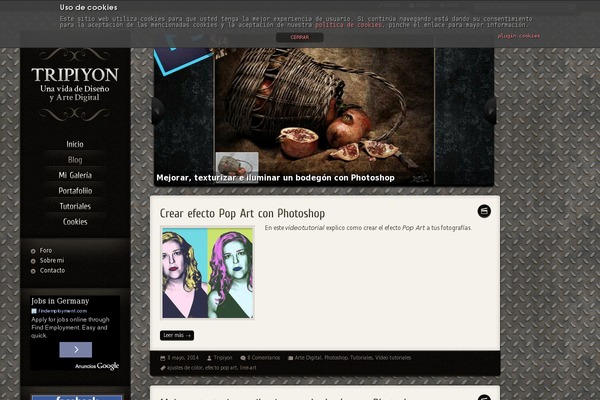
Task: Select the basket thumbnail in the slider
Action: tap(237, 167)
